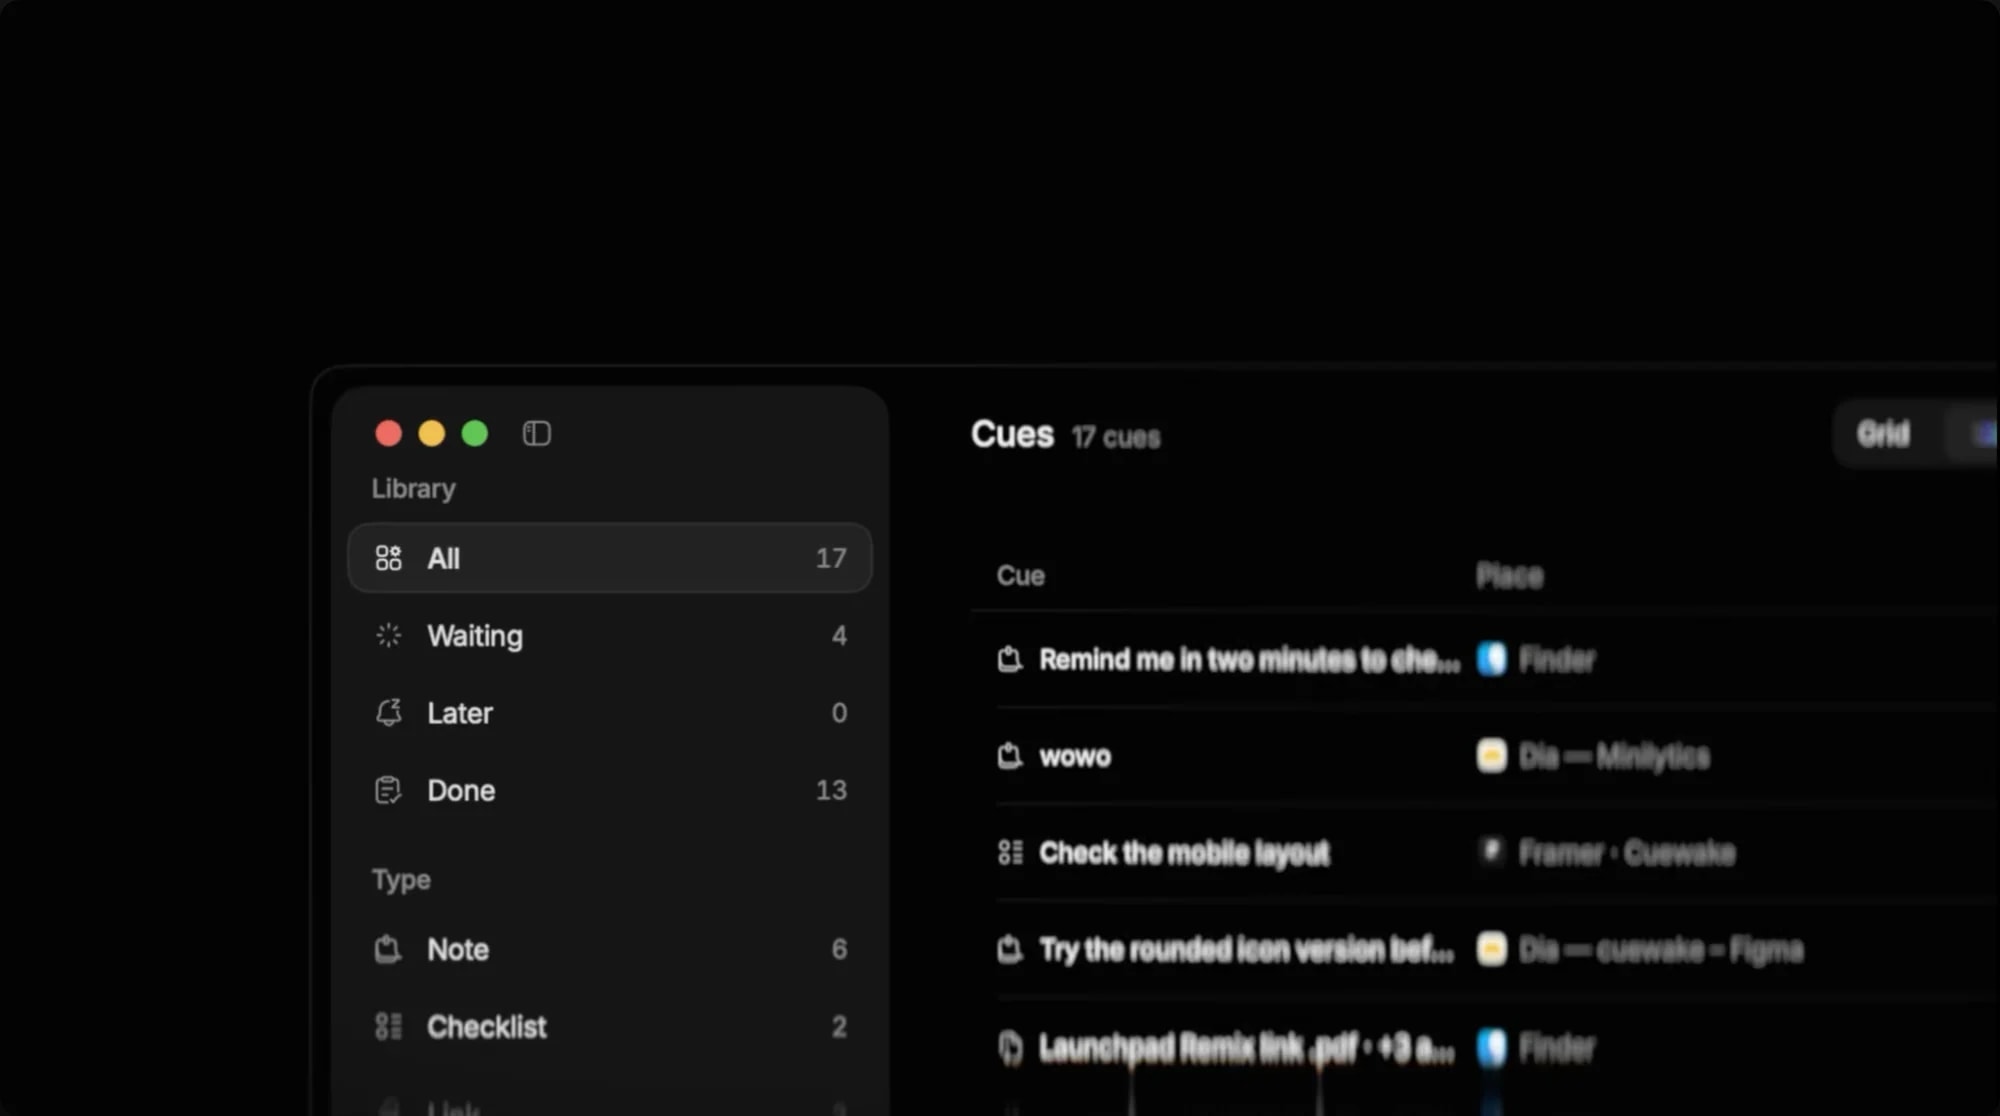Click the Dia icon beside 'Dia — cuewake – Figma'

[x=1491, y=949]
